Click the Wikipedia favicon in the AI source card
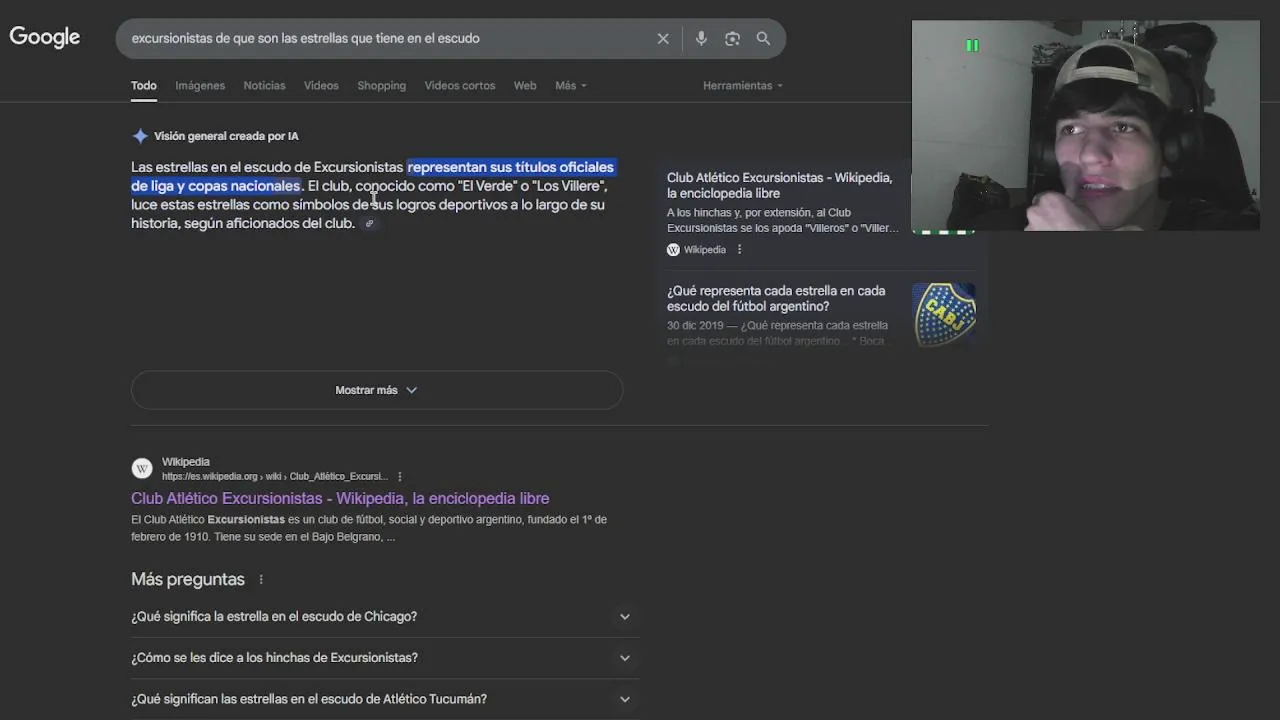The width and height of the screenshot is (1280, 720). tap(673, 250)
